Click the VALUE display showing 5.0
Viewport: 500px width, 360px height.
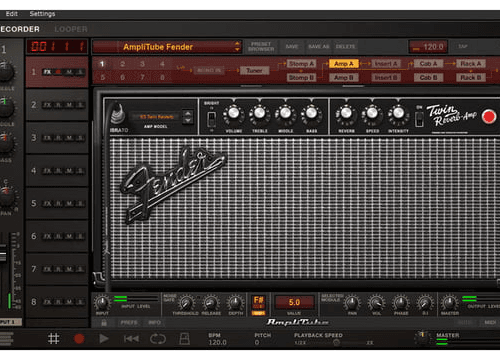coord(294,302)
